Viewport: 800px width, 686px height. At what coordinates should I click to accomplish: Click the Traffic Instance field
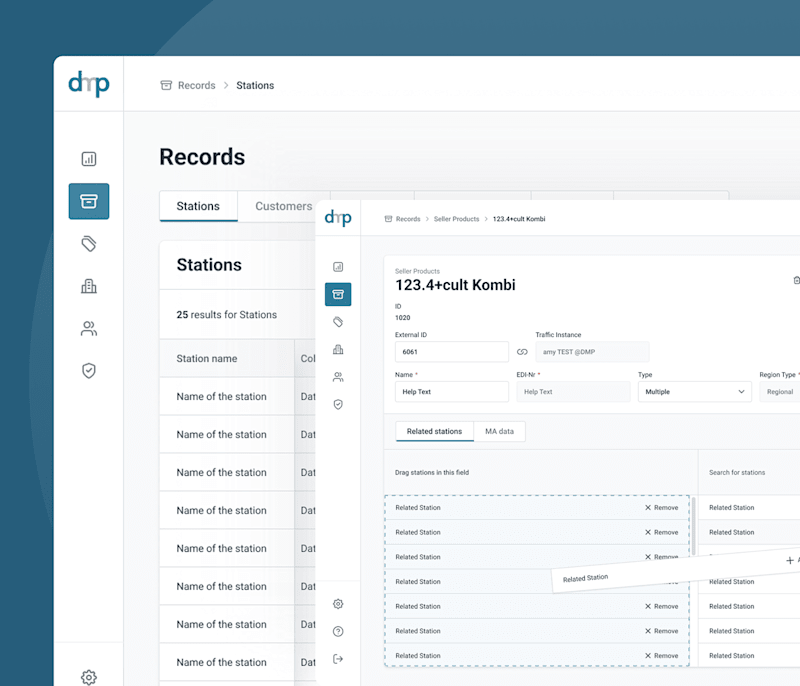(x=592, y=352)
